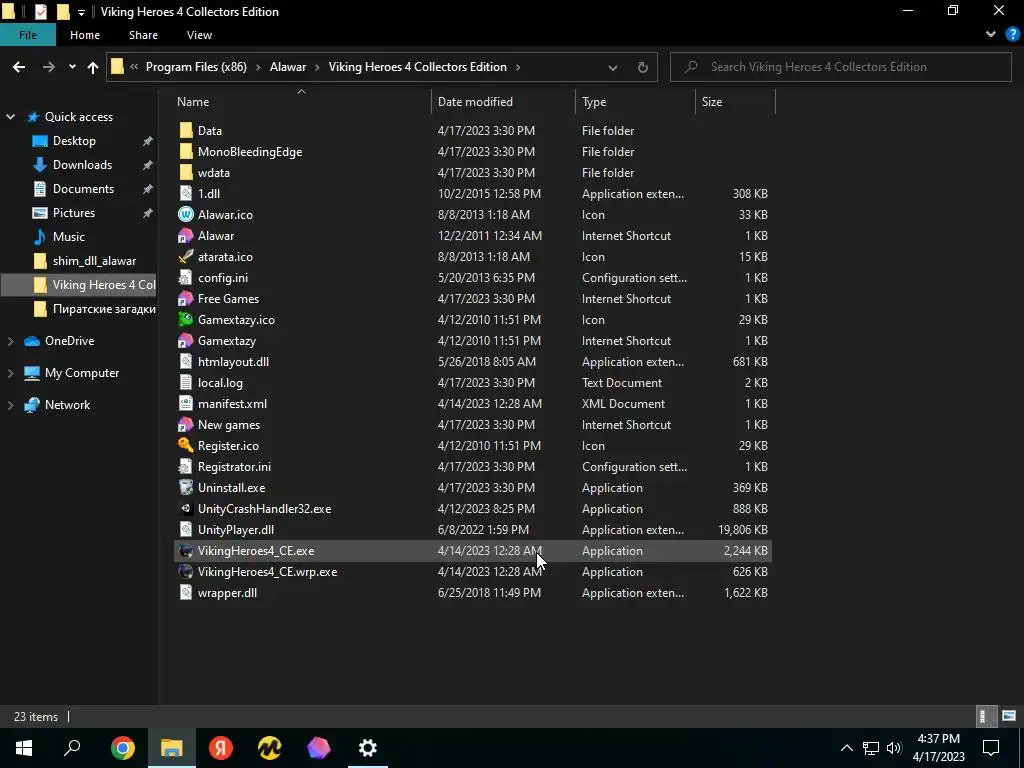Click Program Files (x86) in the breadcrumb
Image resolution: width=1024 pixels, height=768 pixels.
pos(196,67)
